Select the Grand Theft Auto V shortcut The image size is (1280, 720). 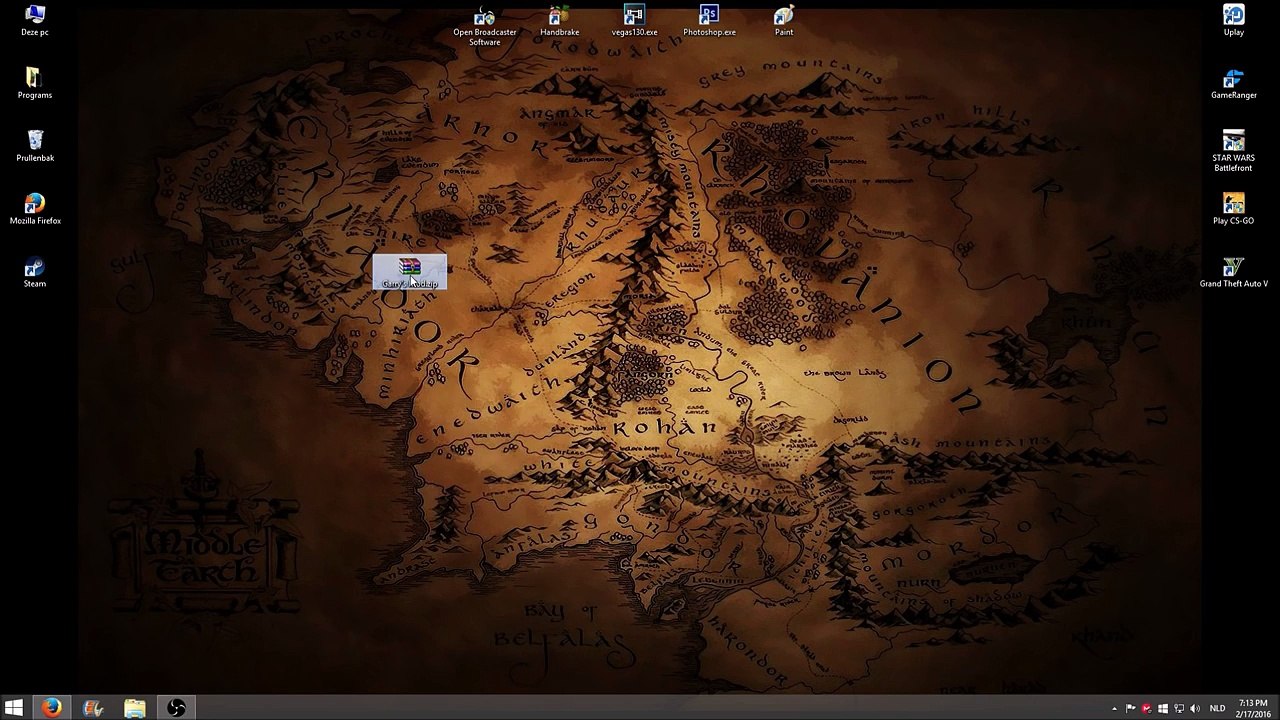(x=1234, y=273)
